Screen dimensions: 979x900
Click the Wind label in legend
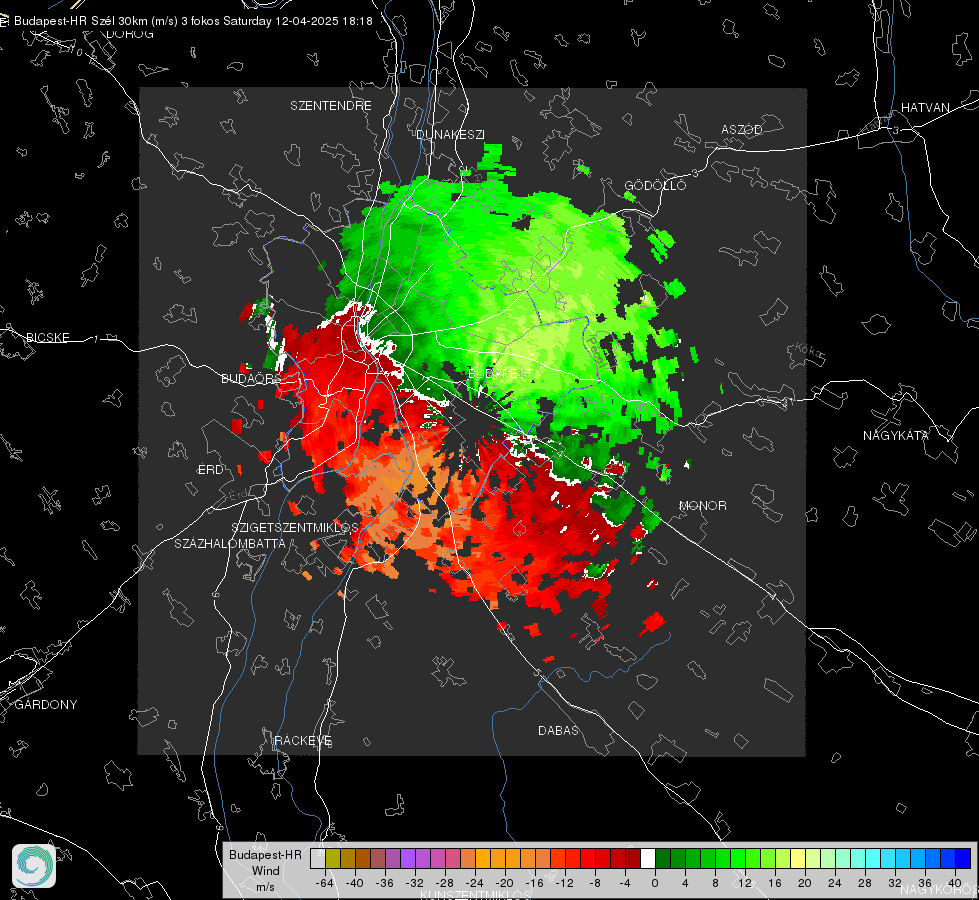[x=265, y=870]
